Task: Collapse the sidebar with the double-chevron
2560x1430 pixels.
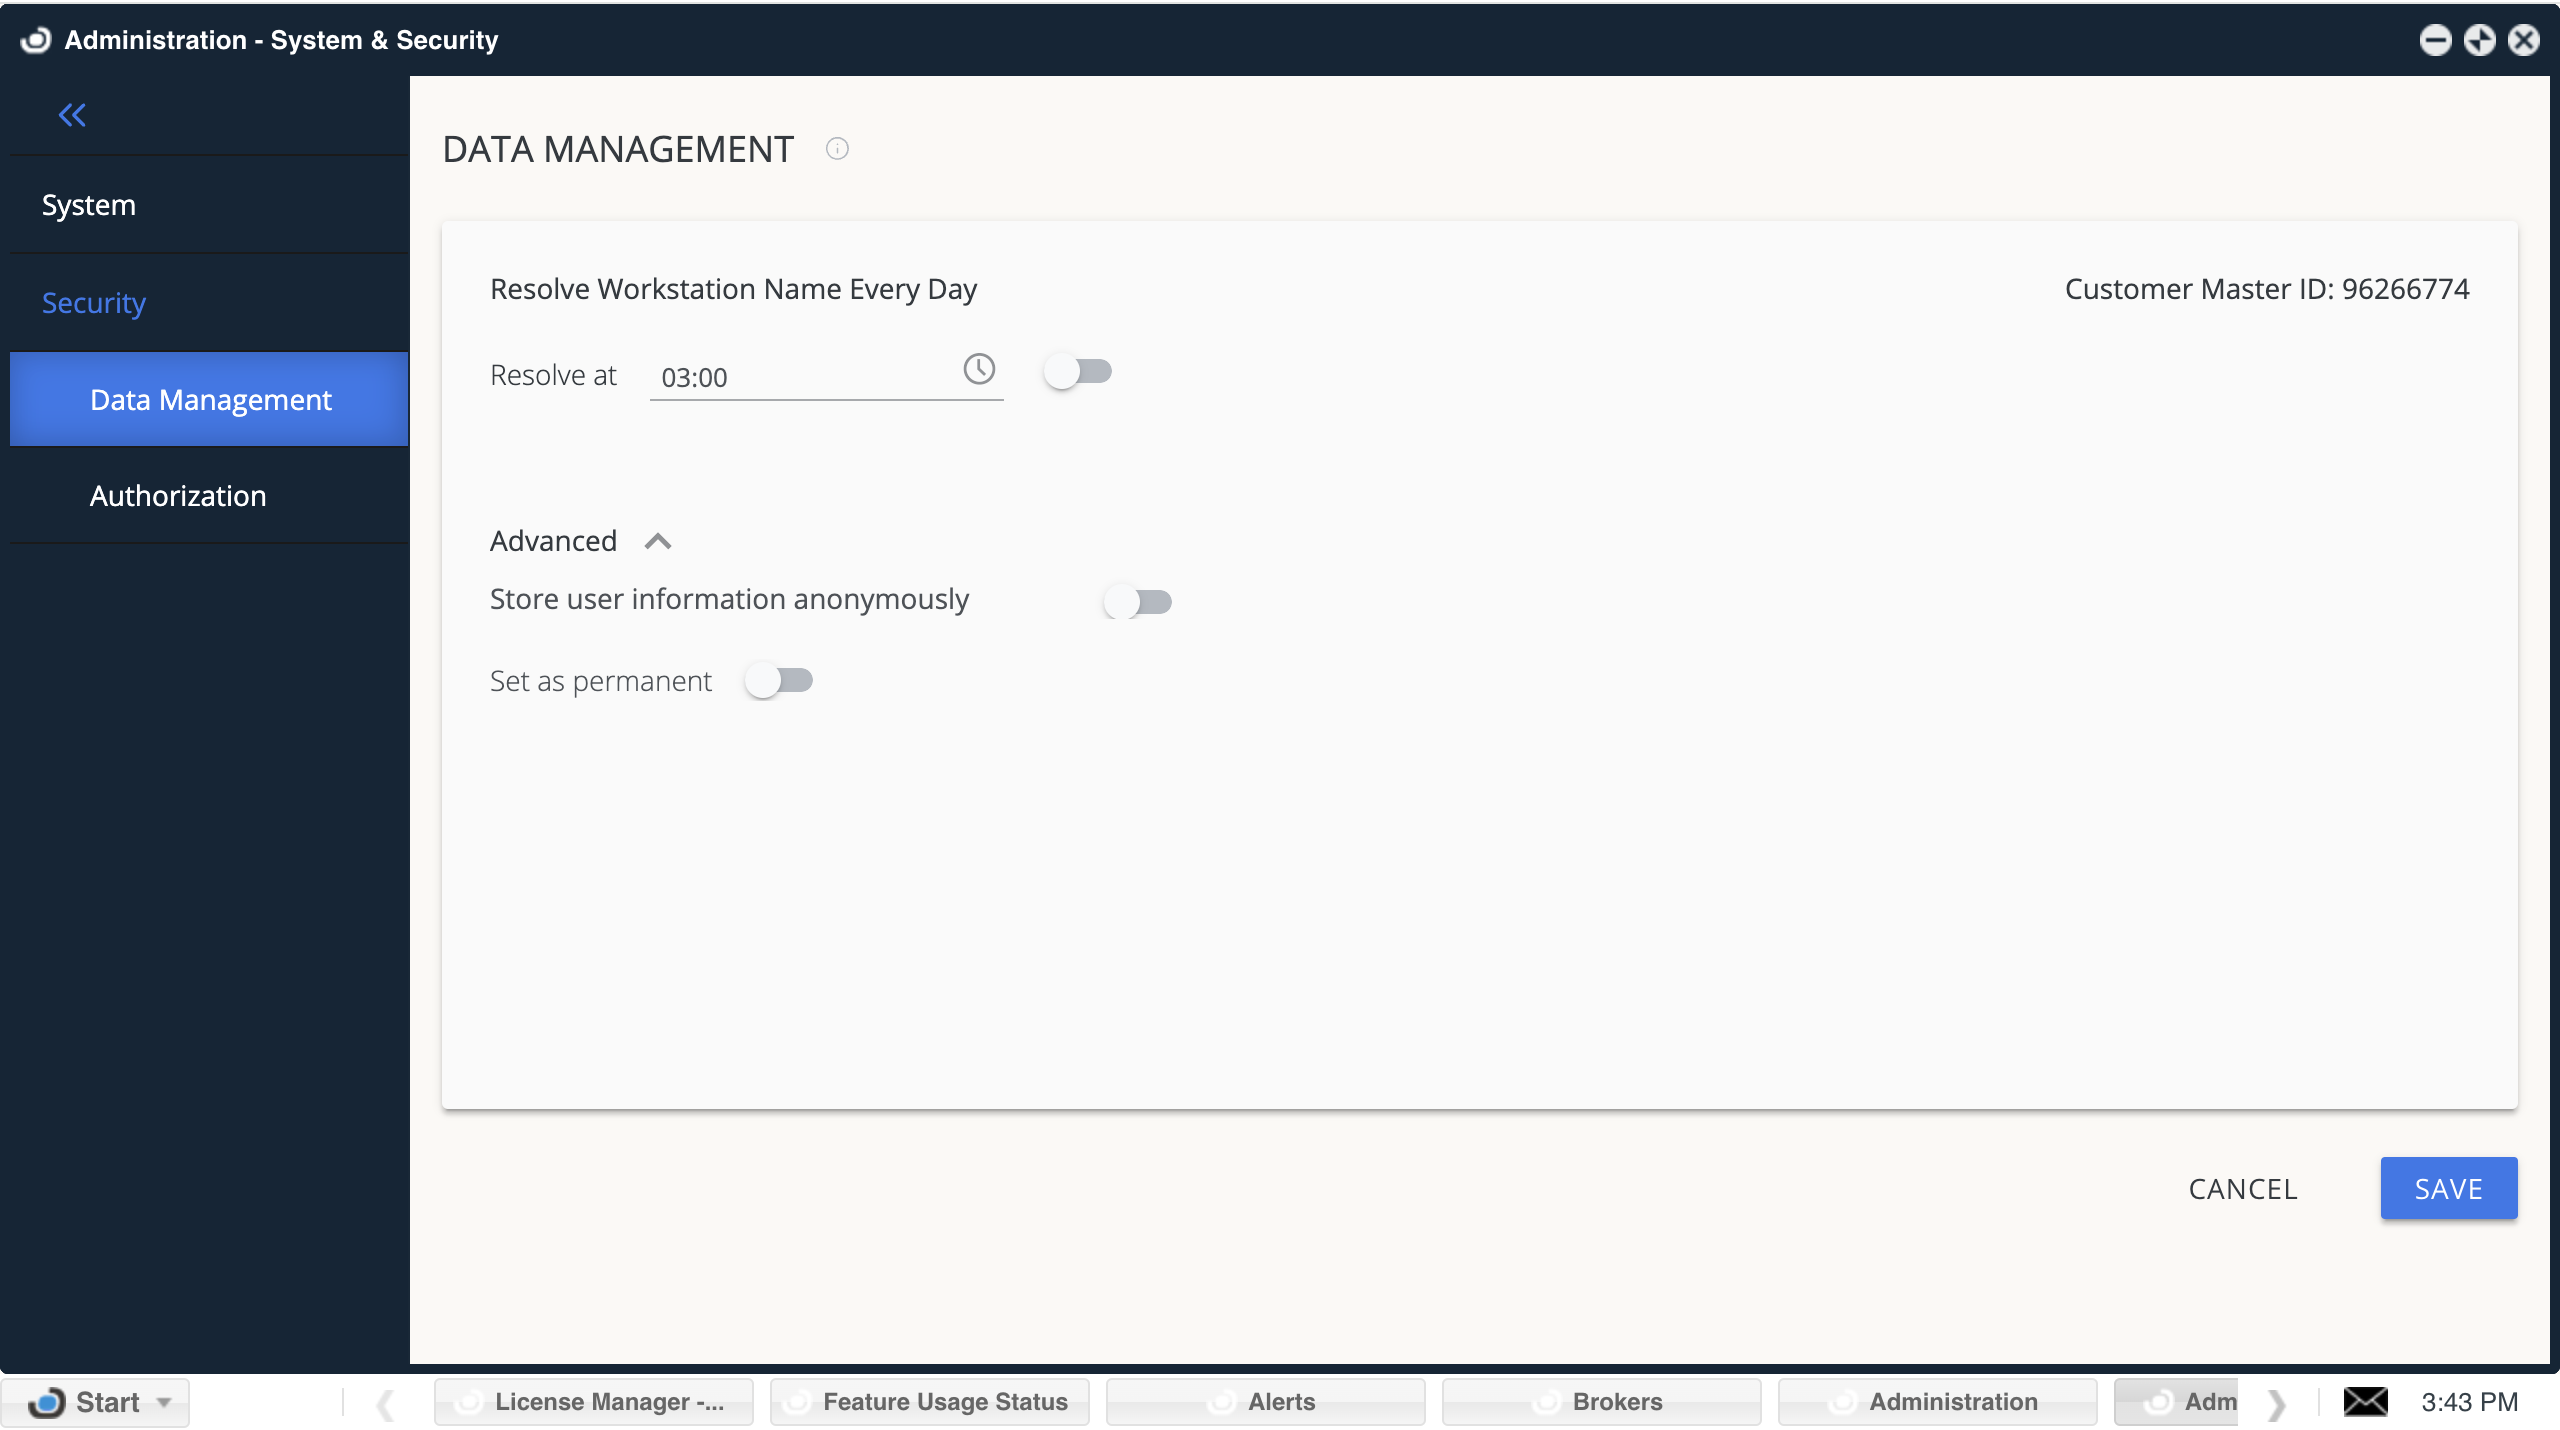Action: coord(71,114)
